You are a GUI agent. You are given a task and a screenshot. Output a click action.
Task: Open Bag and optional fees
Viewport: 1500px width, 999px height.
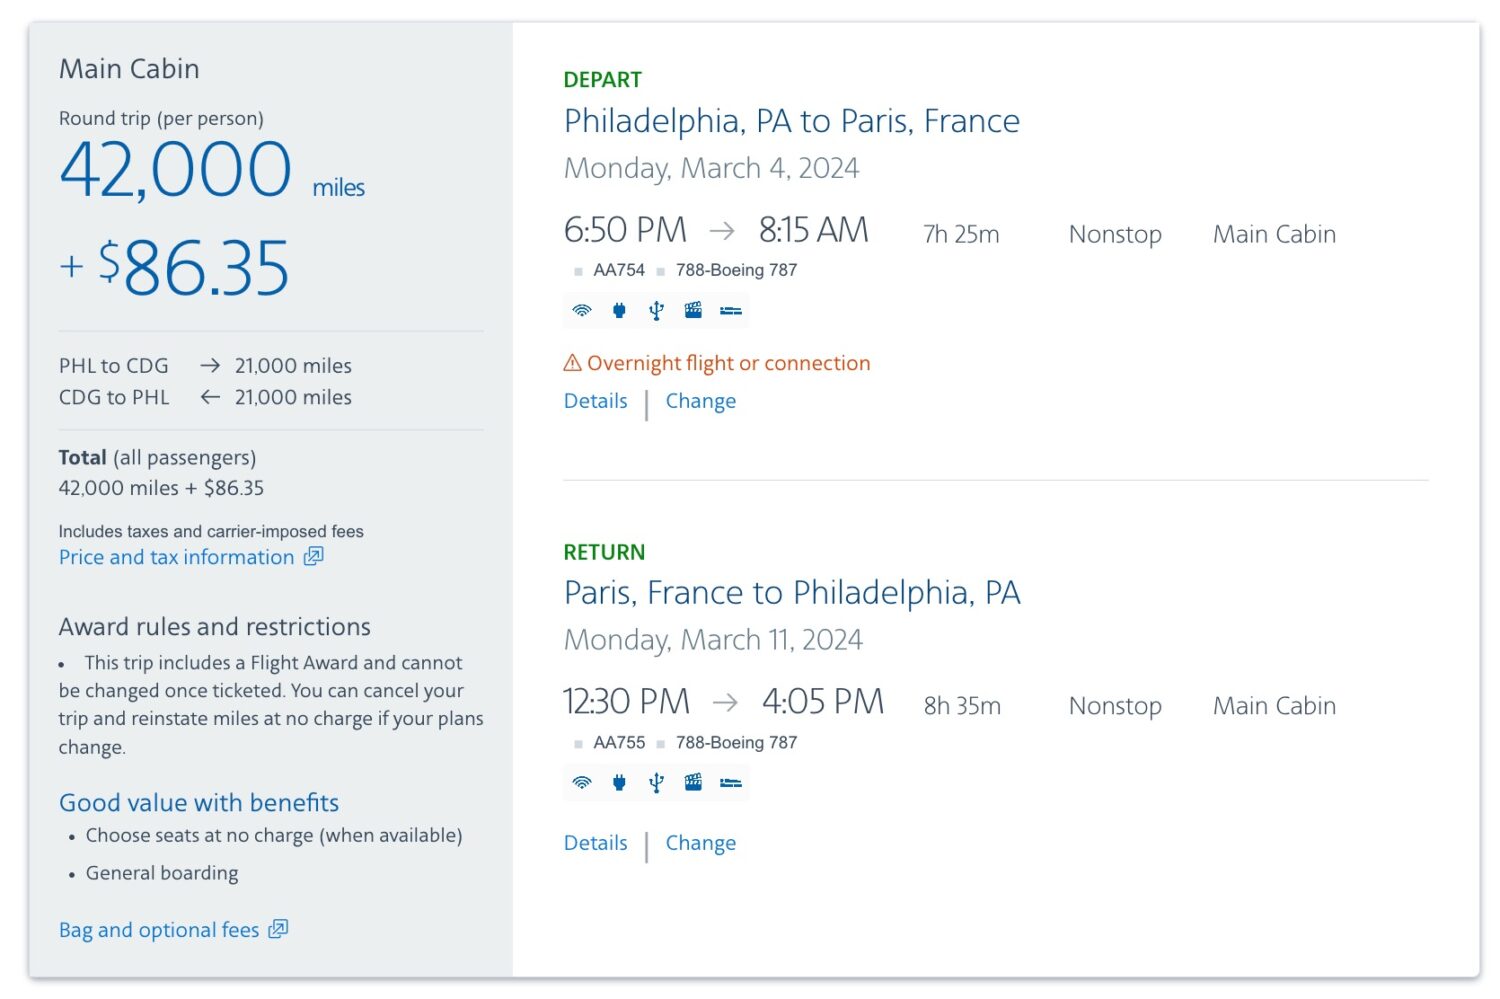156,929
